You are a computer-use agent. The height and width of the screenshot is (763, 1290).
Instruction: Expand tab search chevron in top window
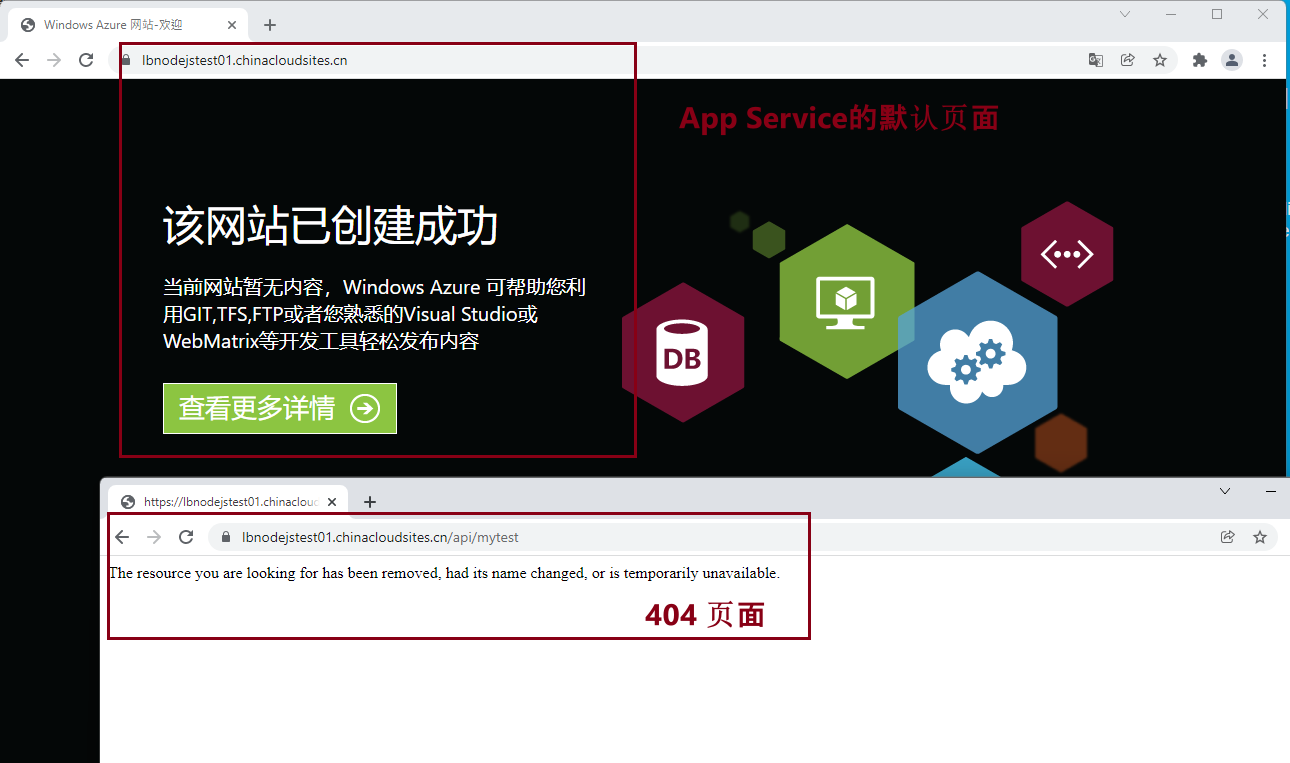[1125, 14]
